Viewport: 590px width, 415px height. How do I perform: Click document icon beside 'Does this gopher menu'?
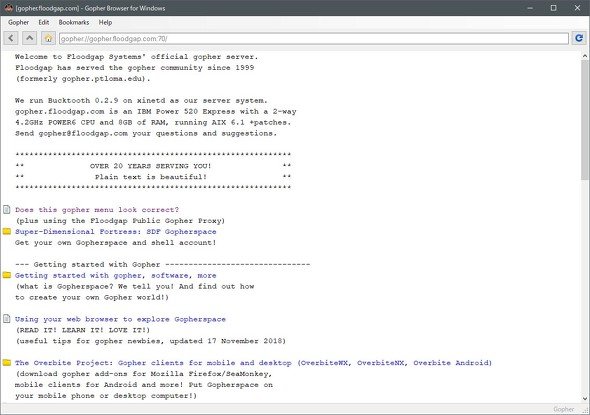coord(7,210)
